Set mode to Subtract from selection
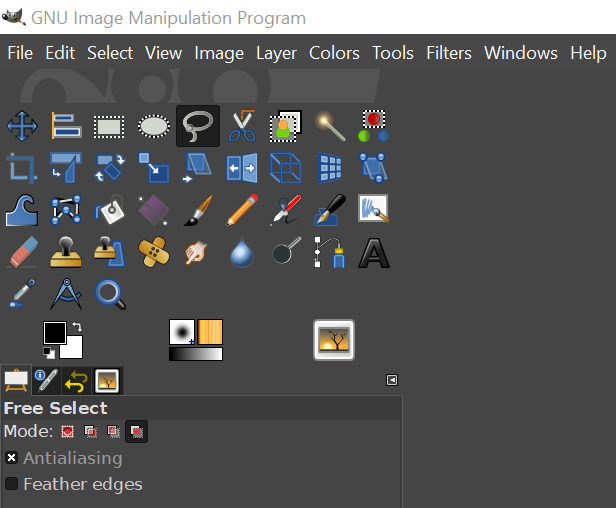Viewport: 616px width, 508px height. point(113,431)
